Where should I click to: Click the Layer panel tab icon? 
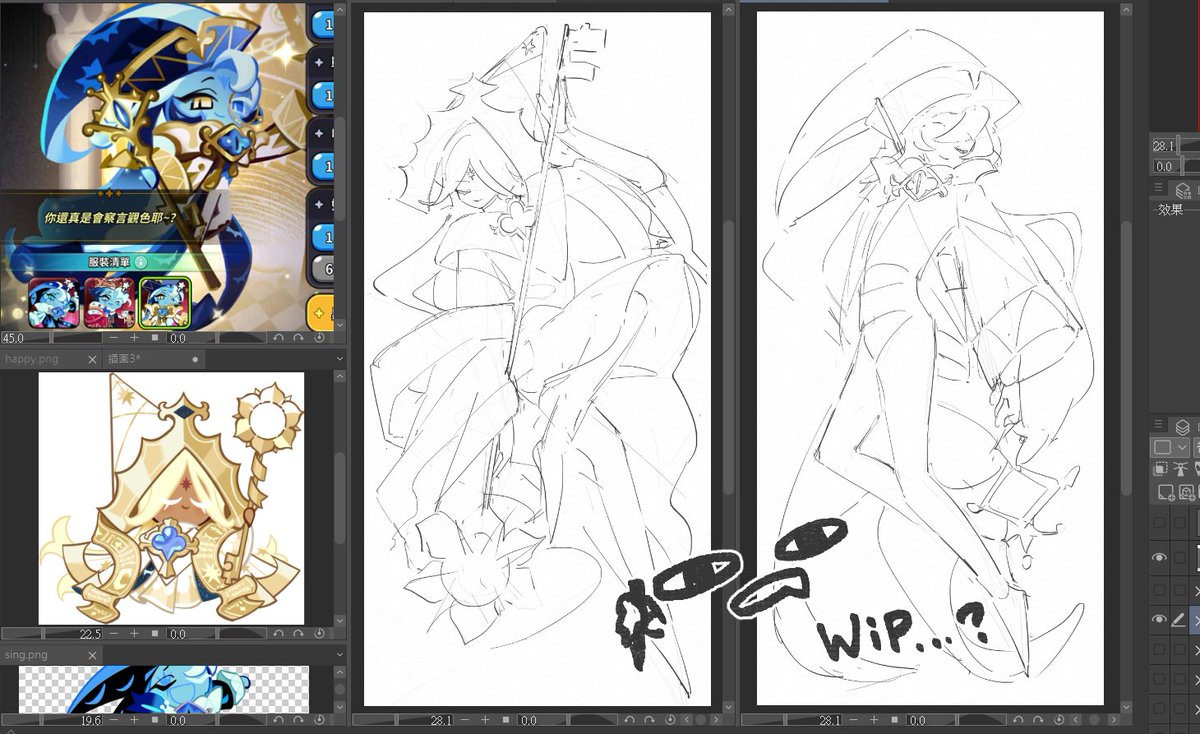tap(1182, 426)
